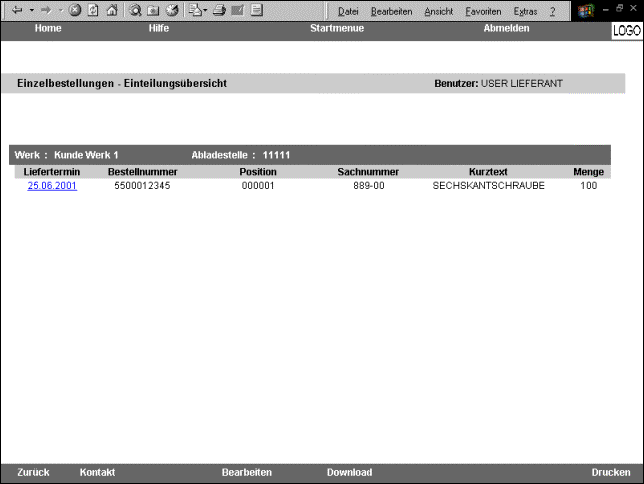
Task: Click order number 5500012345
Action: pos(142,186)
